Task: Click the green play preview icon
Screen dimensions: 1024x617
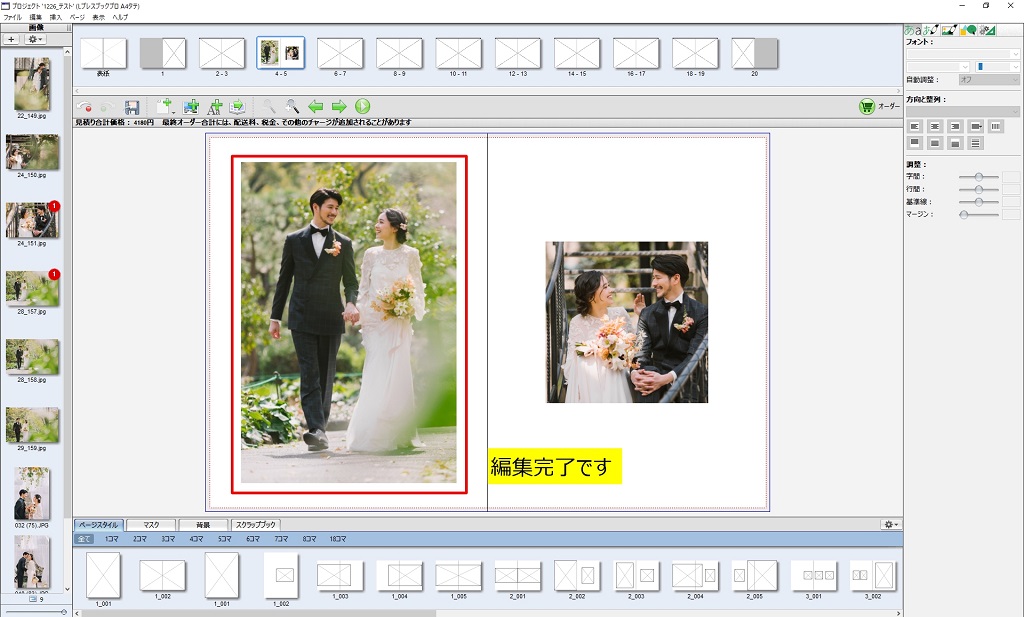Action: click(362, 106)
